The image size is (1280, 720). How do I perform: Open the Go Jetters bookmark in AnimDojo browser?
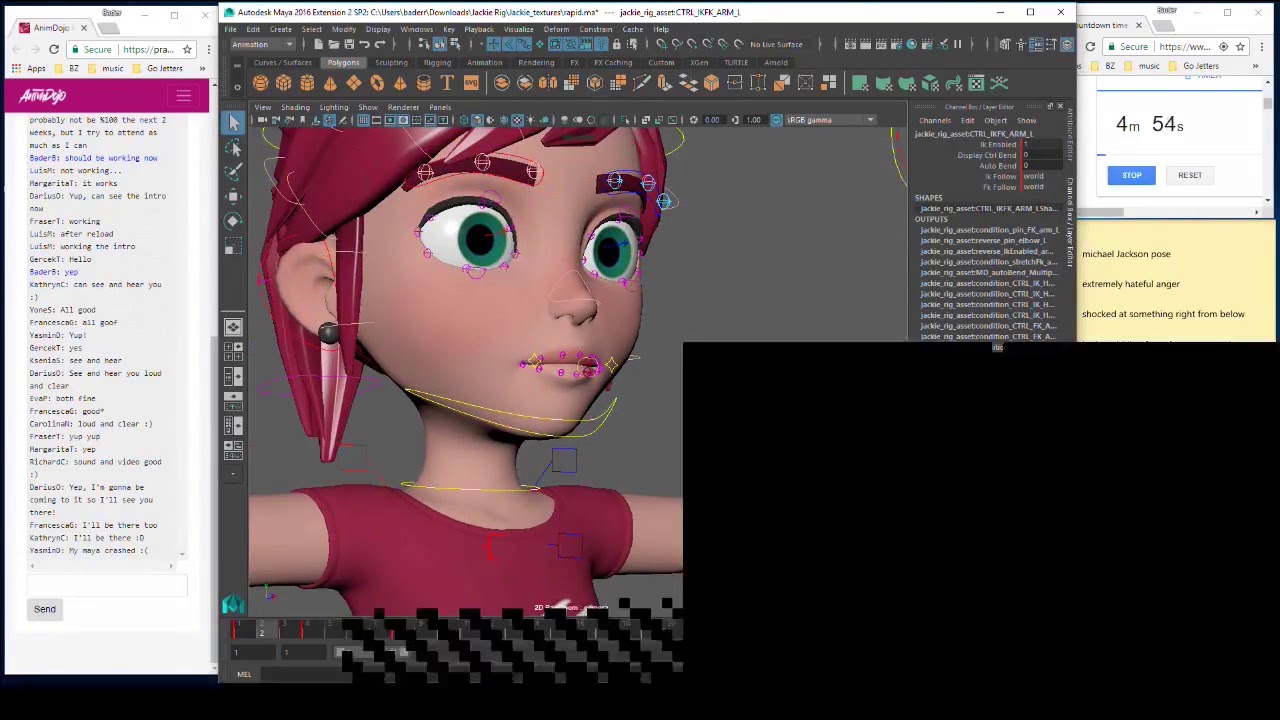[x=159, y=69]
